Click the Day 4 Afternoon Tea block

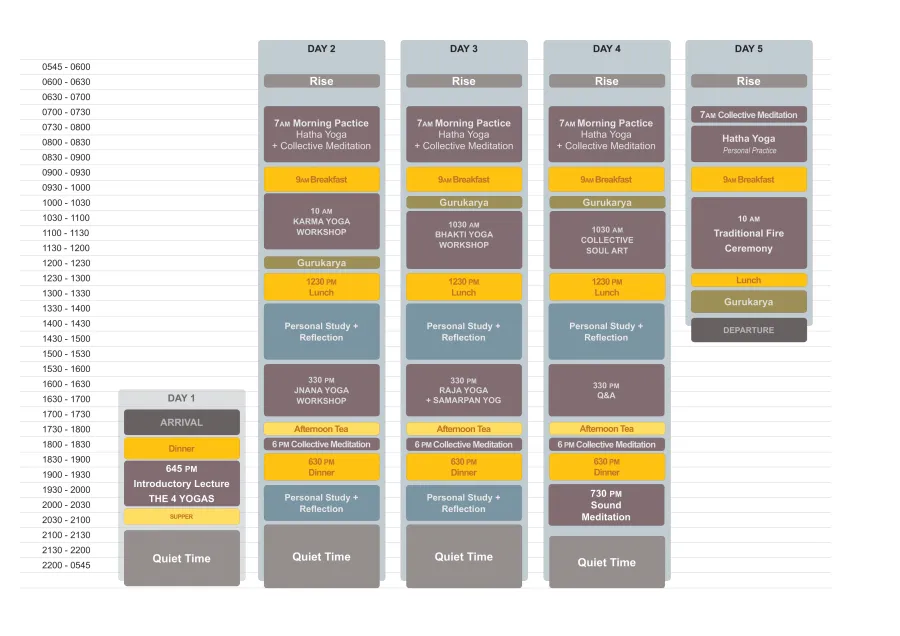point(607,429)
